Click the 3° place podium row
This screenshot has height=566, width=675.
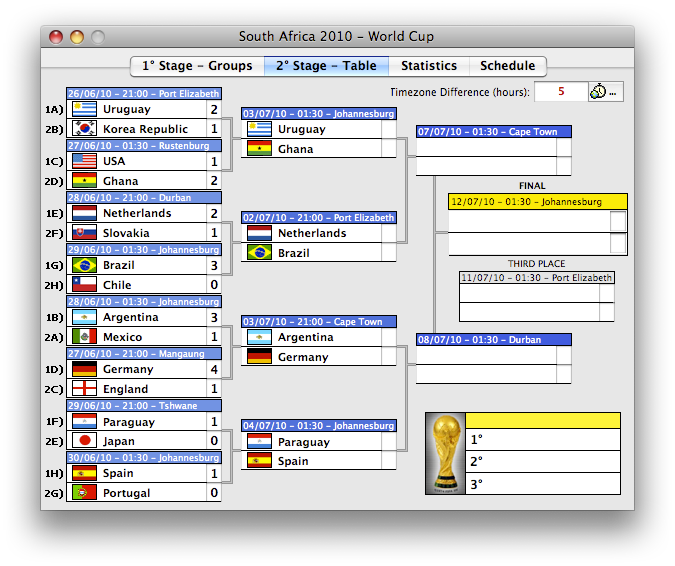point(543,484)
